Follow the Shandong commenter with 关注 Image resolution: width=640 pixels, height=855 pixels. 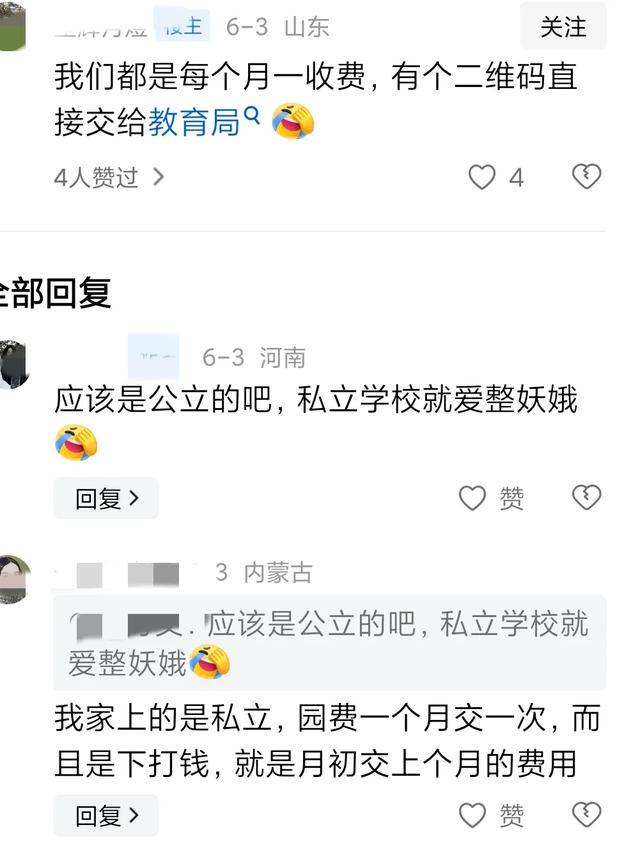point(563,27)
